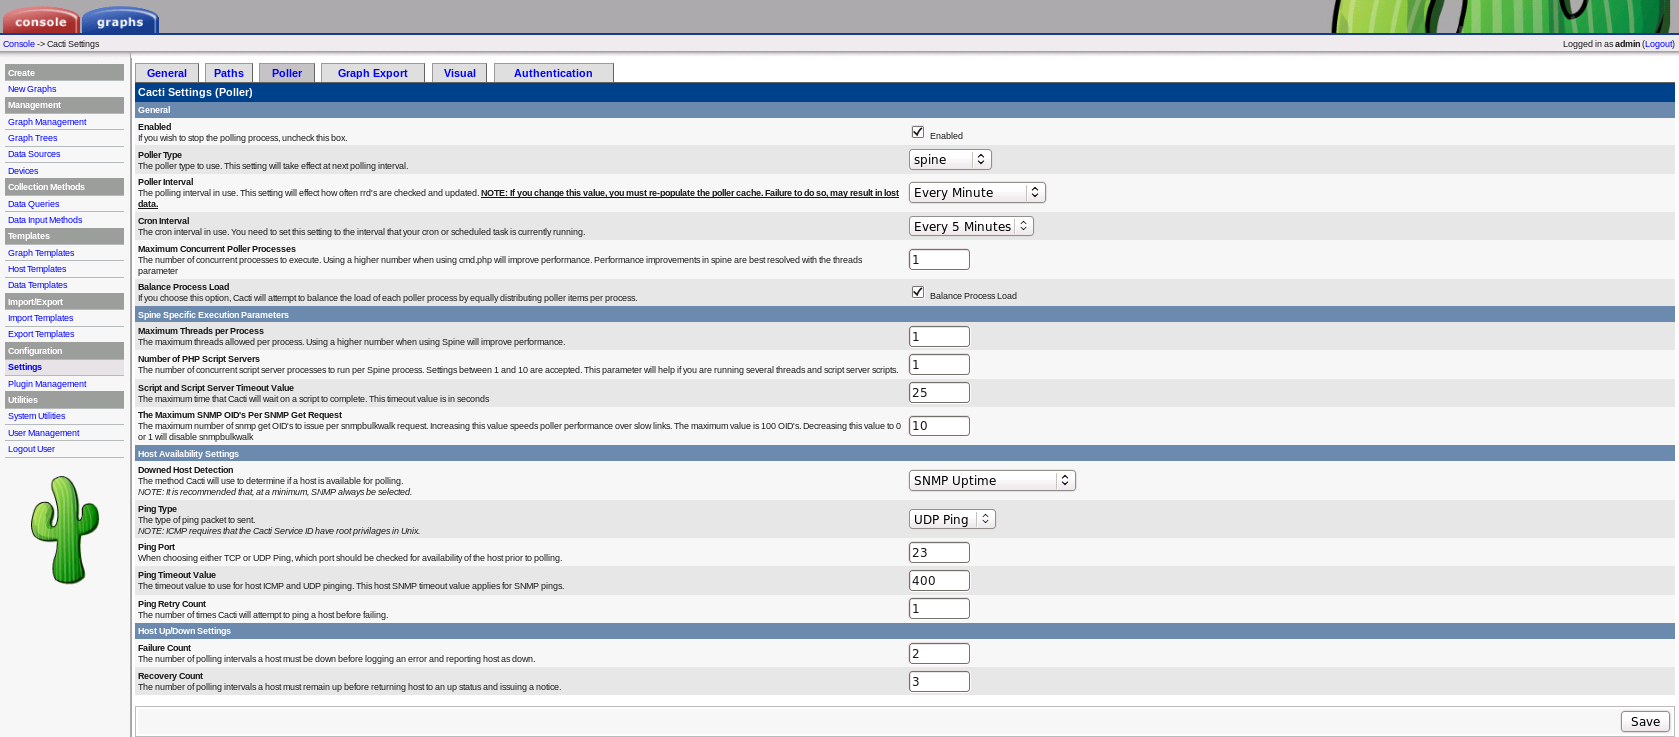Click the Host Up/Down Settings heading

pos(184,631)
